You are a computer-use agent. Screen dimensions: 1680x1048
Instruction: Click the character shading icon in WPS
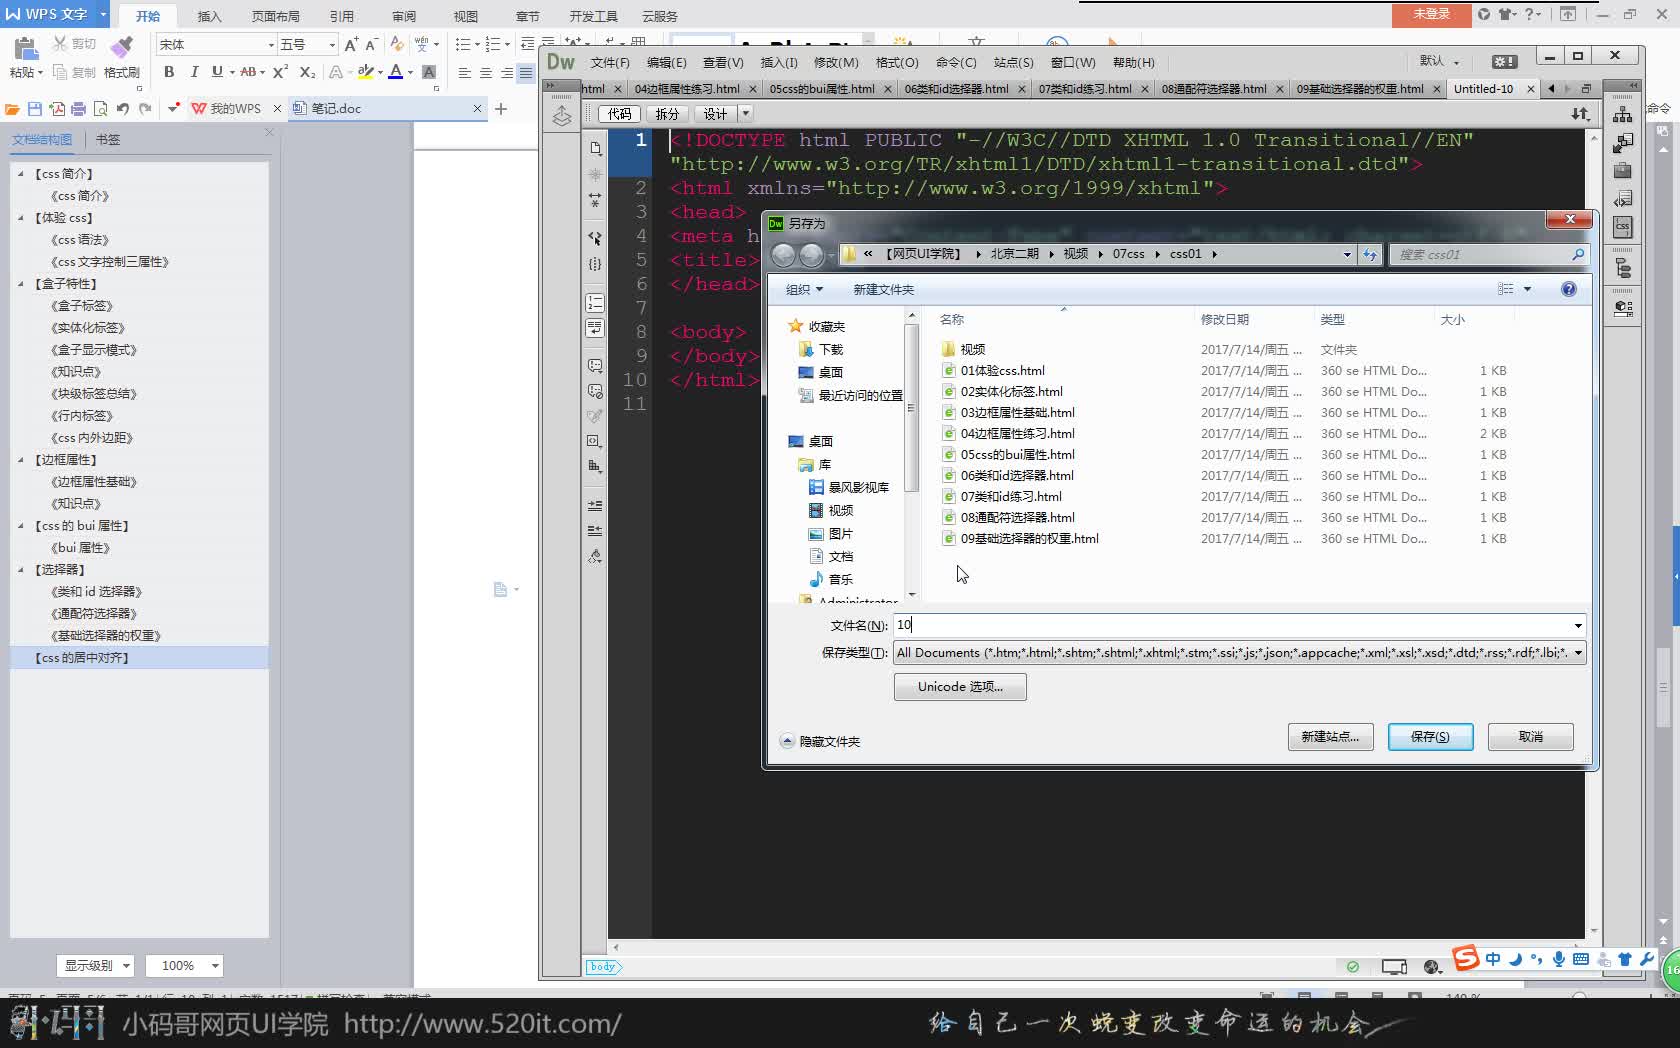429,72
